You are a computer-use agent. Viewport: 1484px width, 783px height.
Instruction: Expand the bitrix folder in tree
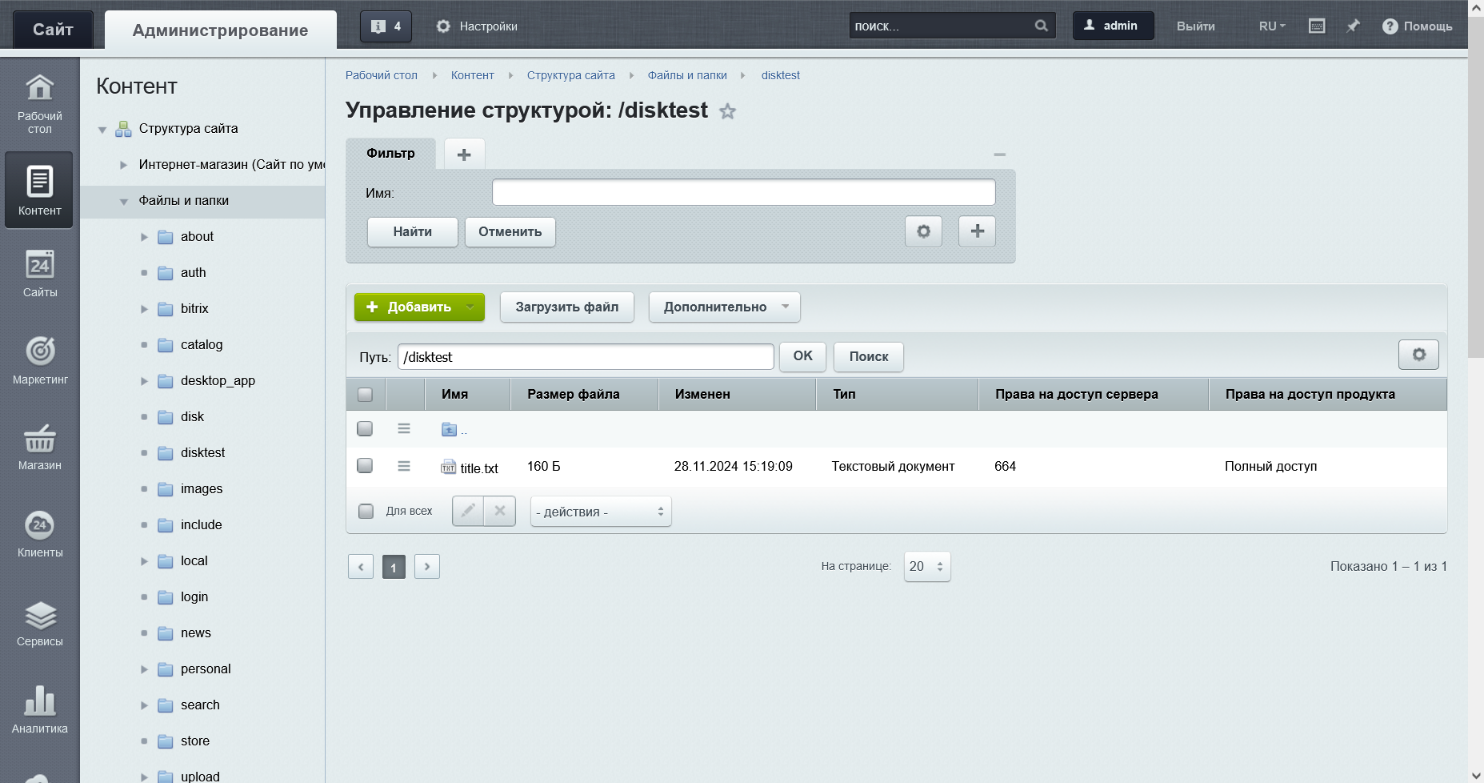click(145, 309)
